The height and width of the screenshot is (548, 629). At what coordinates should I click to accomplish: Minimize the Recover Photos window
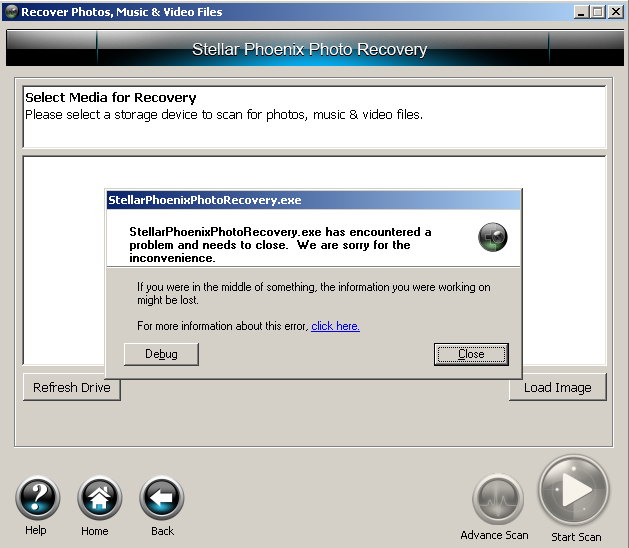pyautogui.click(x=581, y=12)
